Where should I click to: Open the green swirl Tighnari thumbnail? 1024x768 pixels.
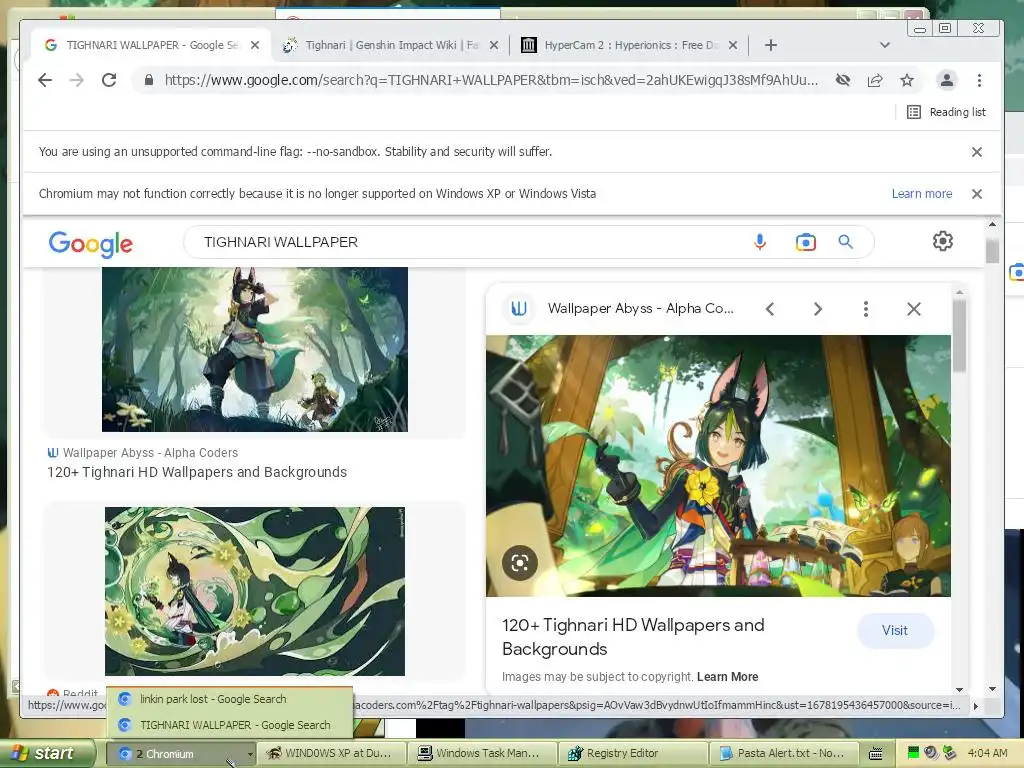point(255,592)
